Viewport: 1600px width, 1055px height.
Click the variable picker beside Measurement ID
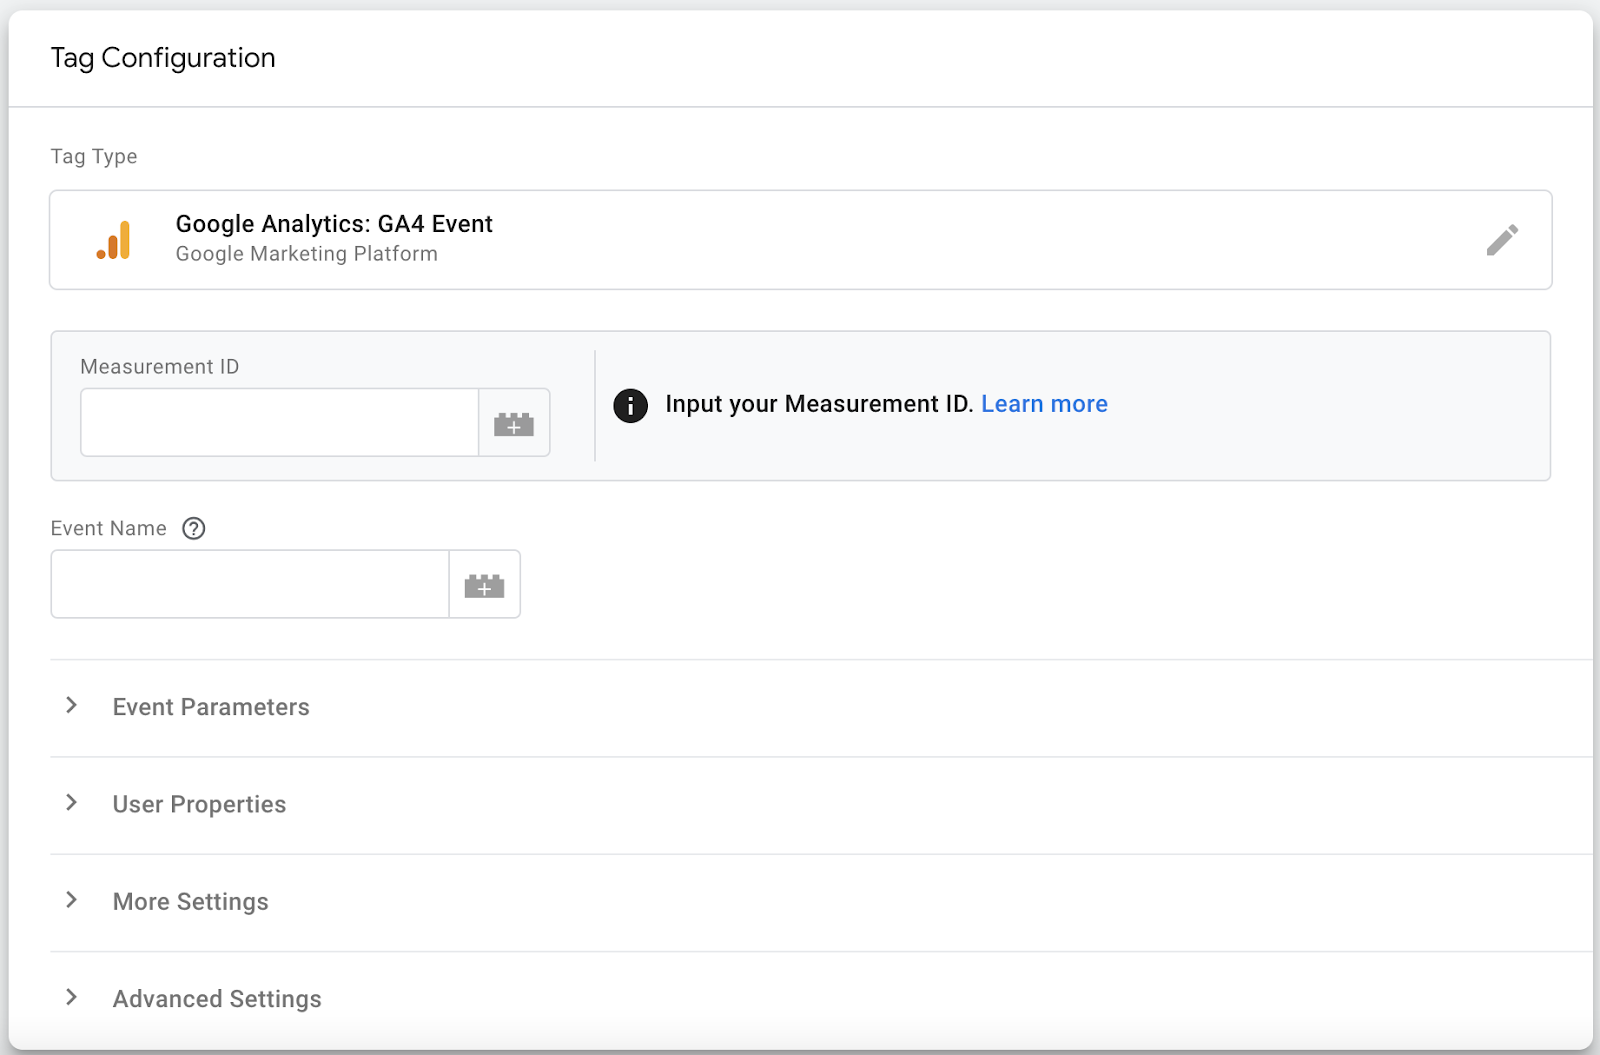514,423
